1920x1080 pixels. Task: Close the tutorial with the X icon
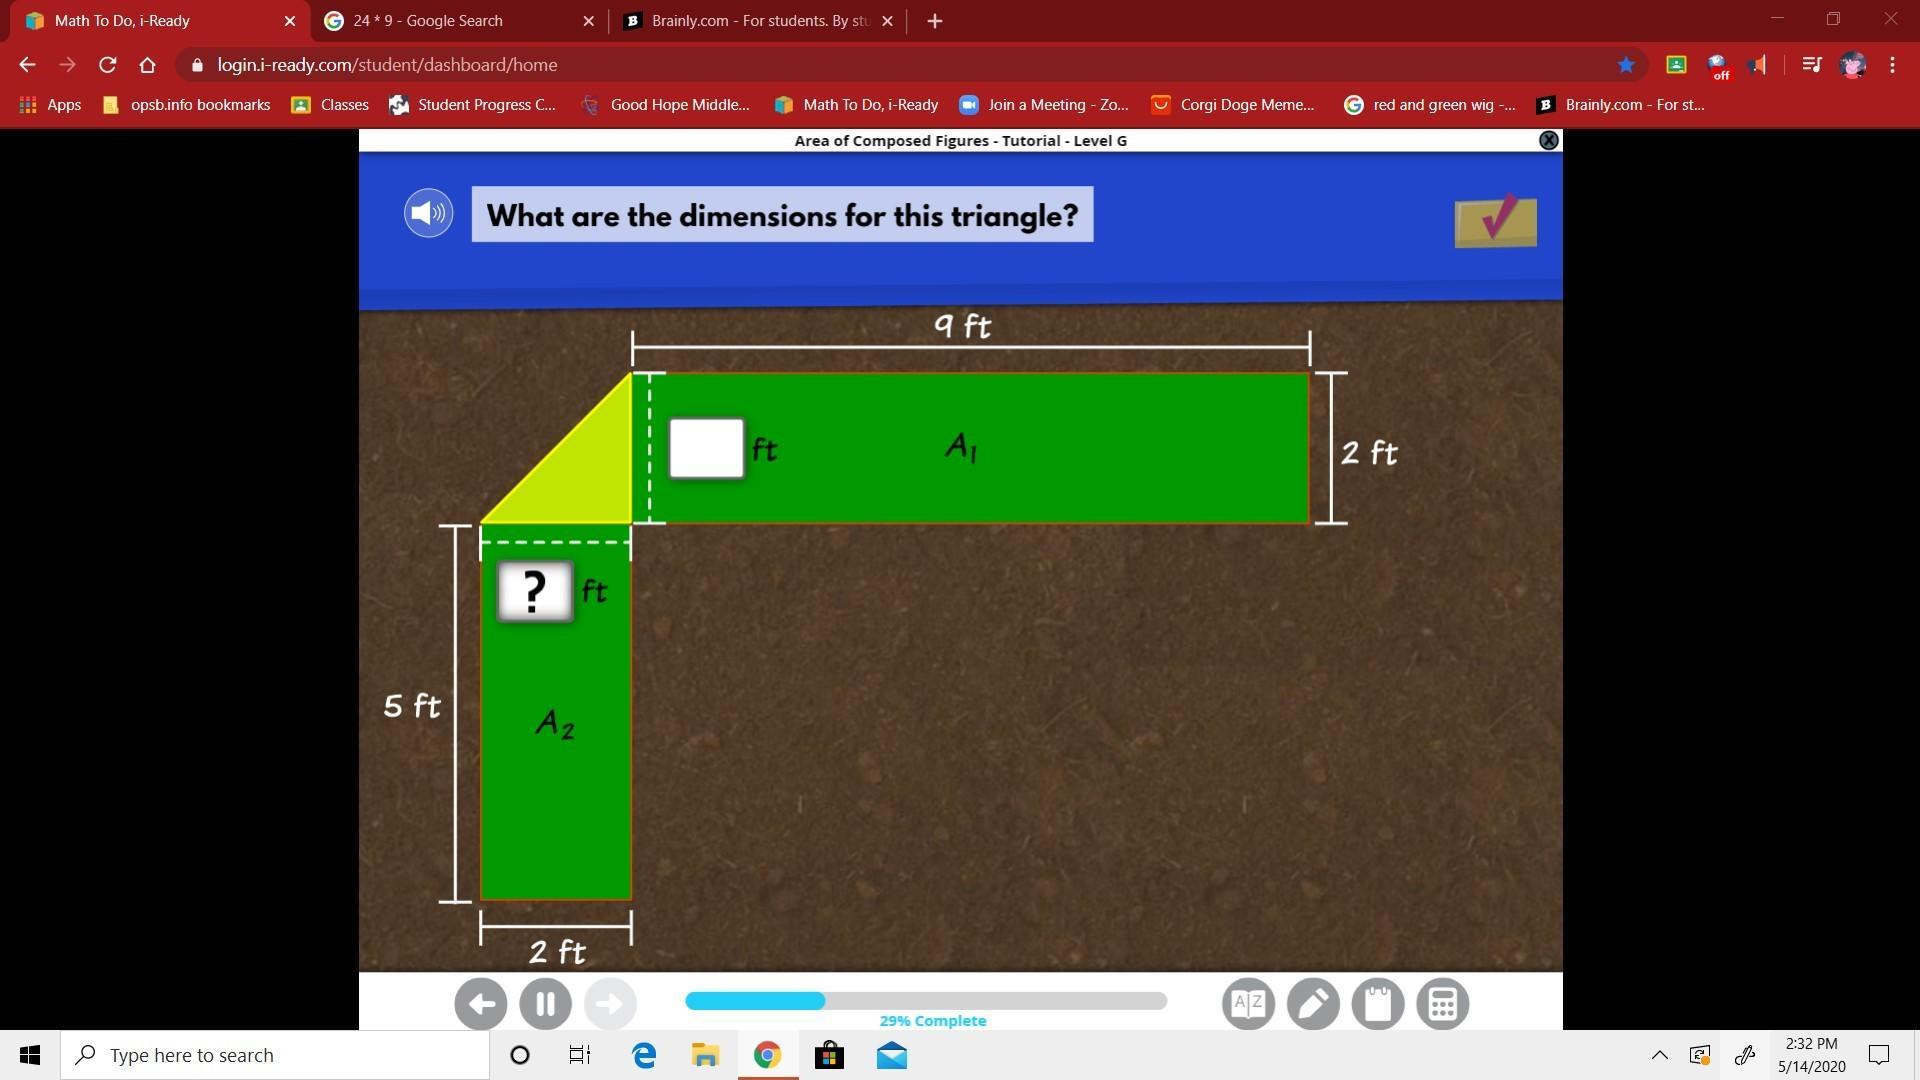(x=1548, y=141)
